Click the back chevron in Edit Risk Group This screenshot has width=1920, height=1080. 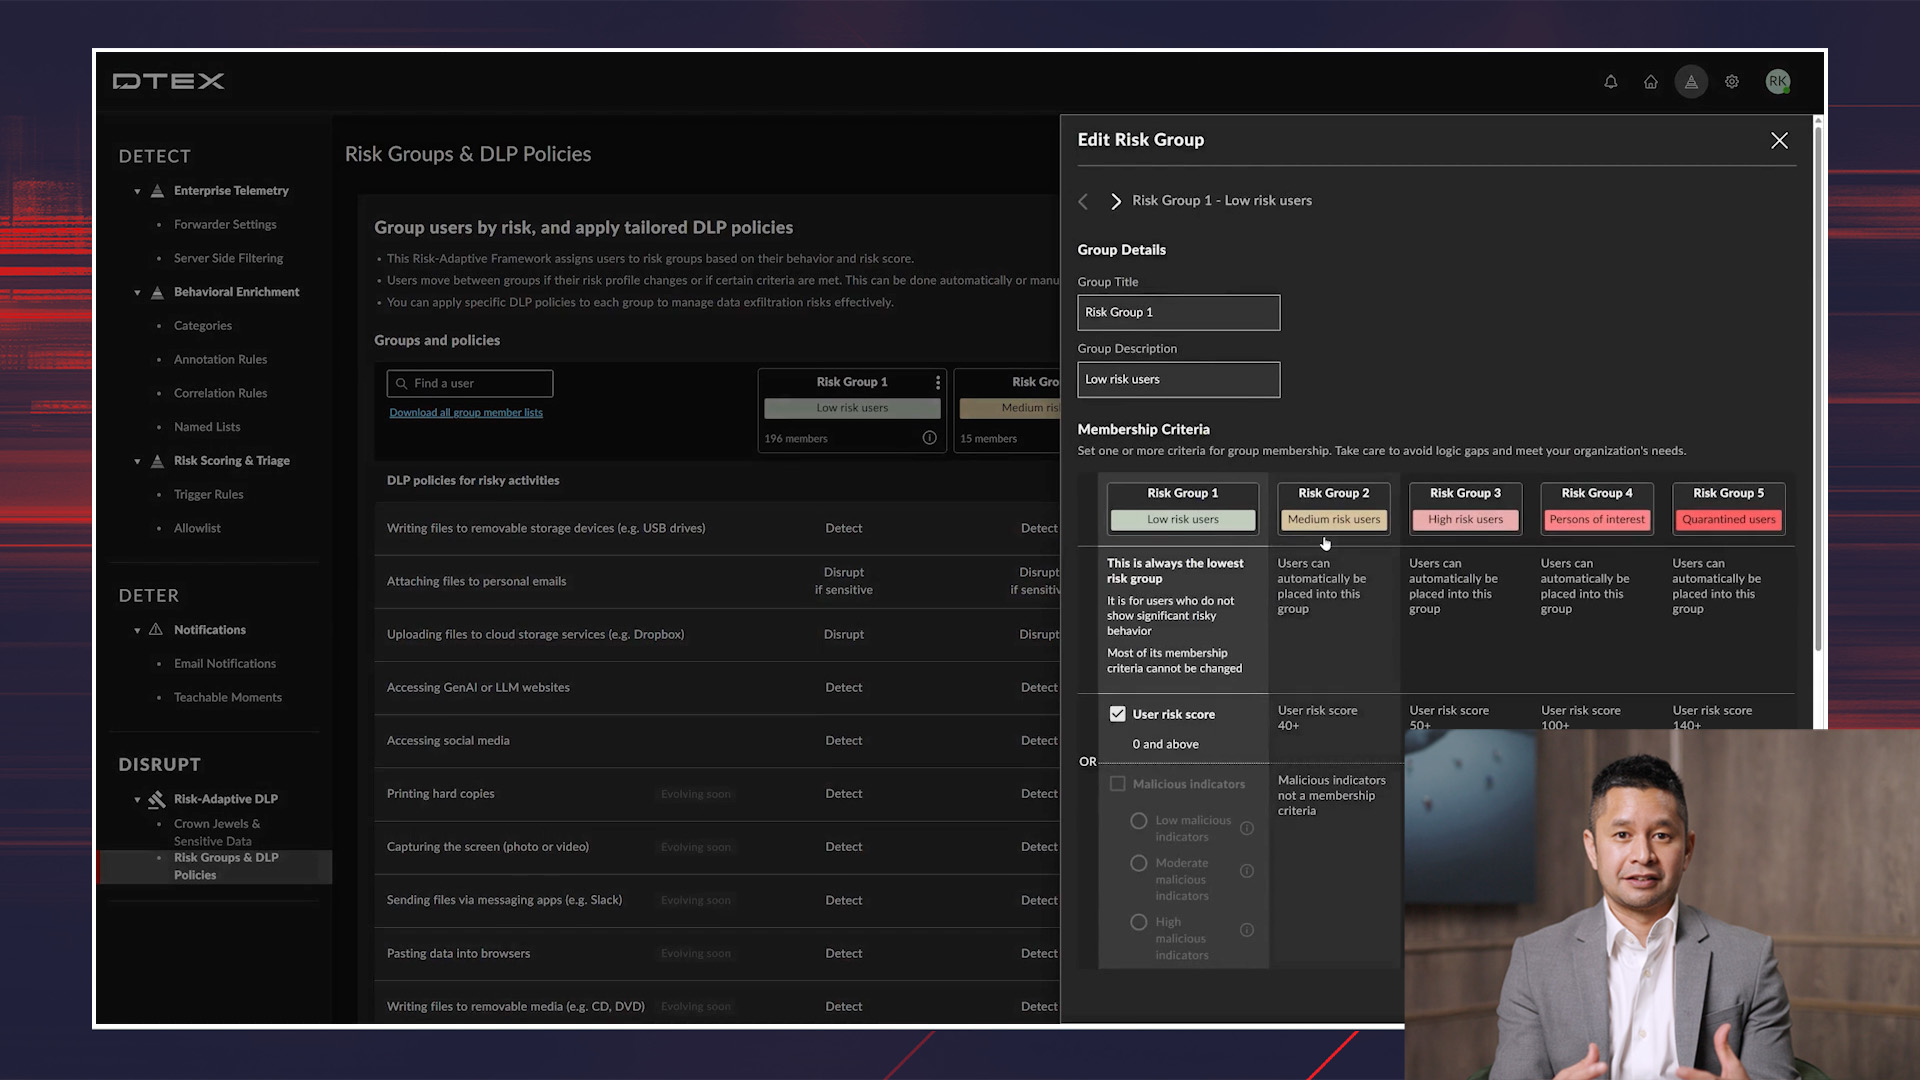tap(1083, 201)
